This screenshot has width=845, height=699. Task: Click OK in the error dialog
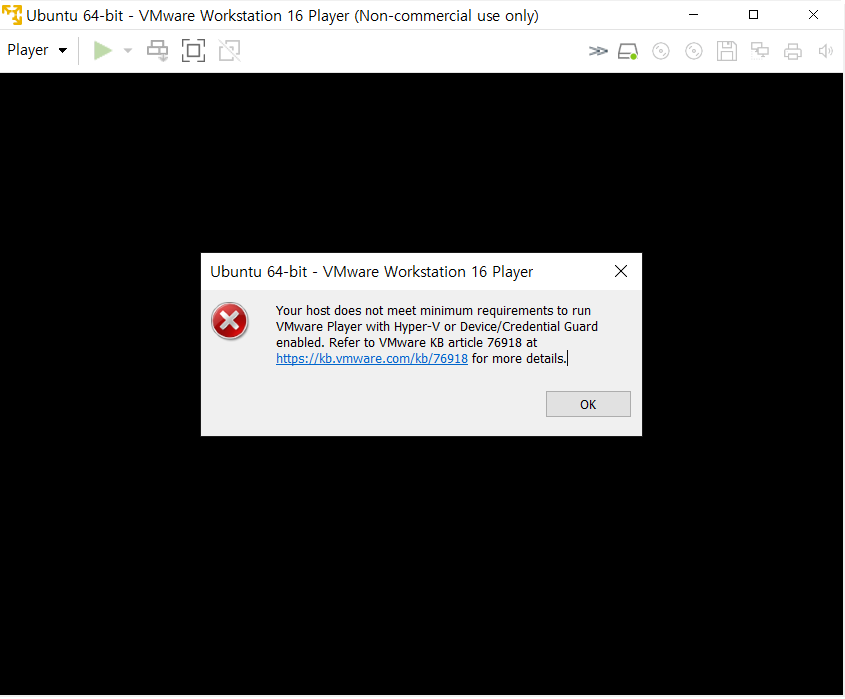pos(588,404)
